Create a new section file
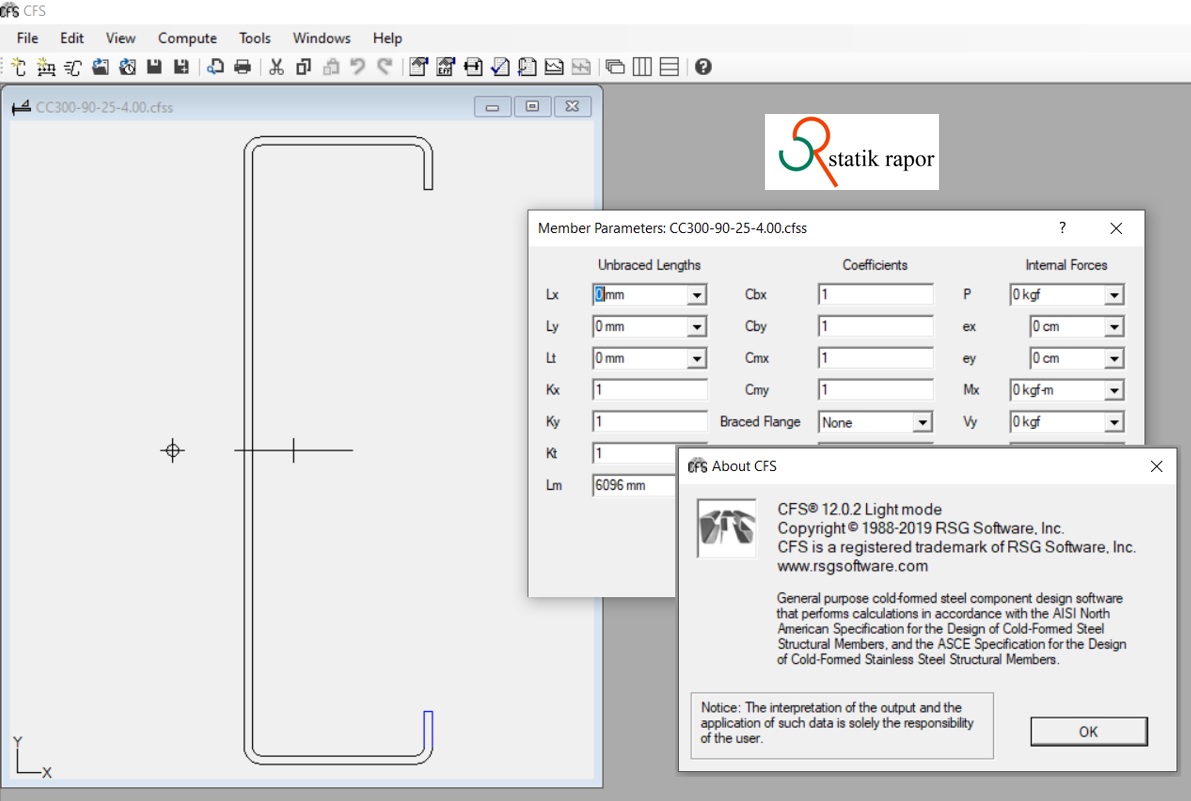The width and height of the screenshot is (1191, 801). 19,67
